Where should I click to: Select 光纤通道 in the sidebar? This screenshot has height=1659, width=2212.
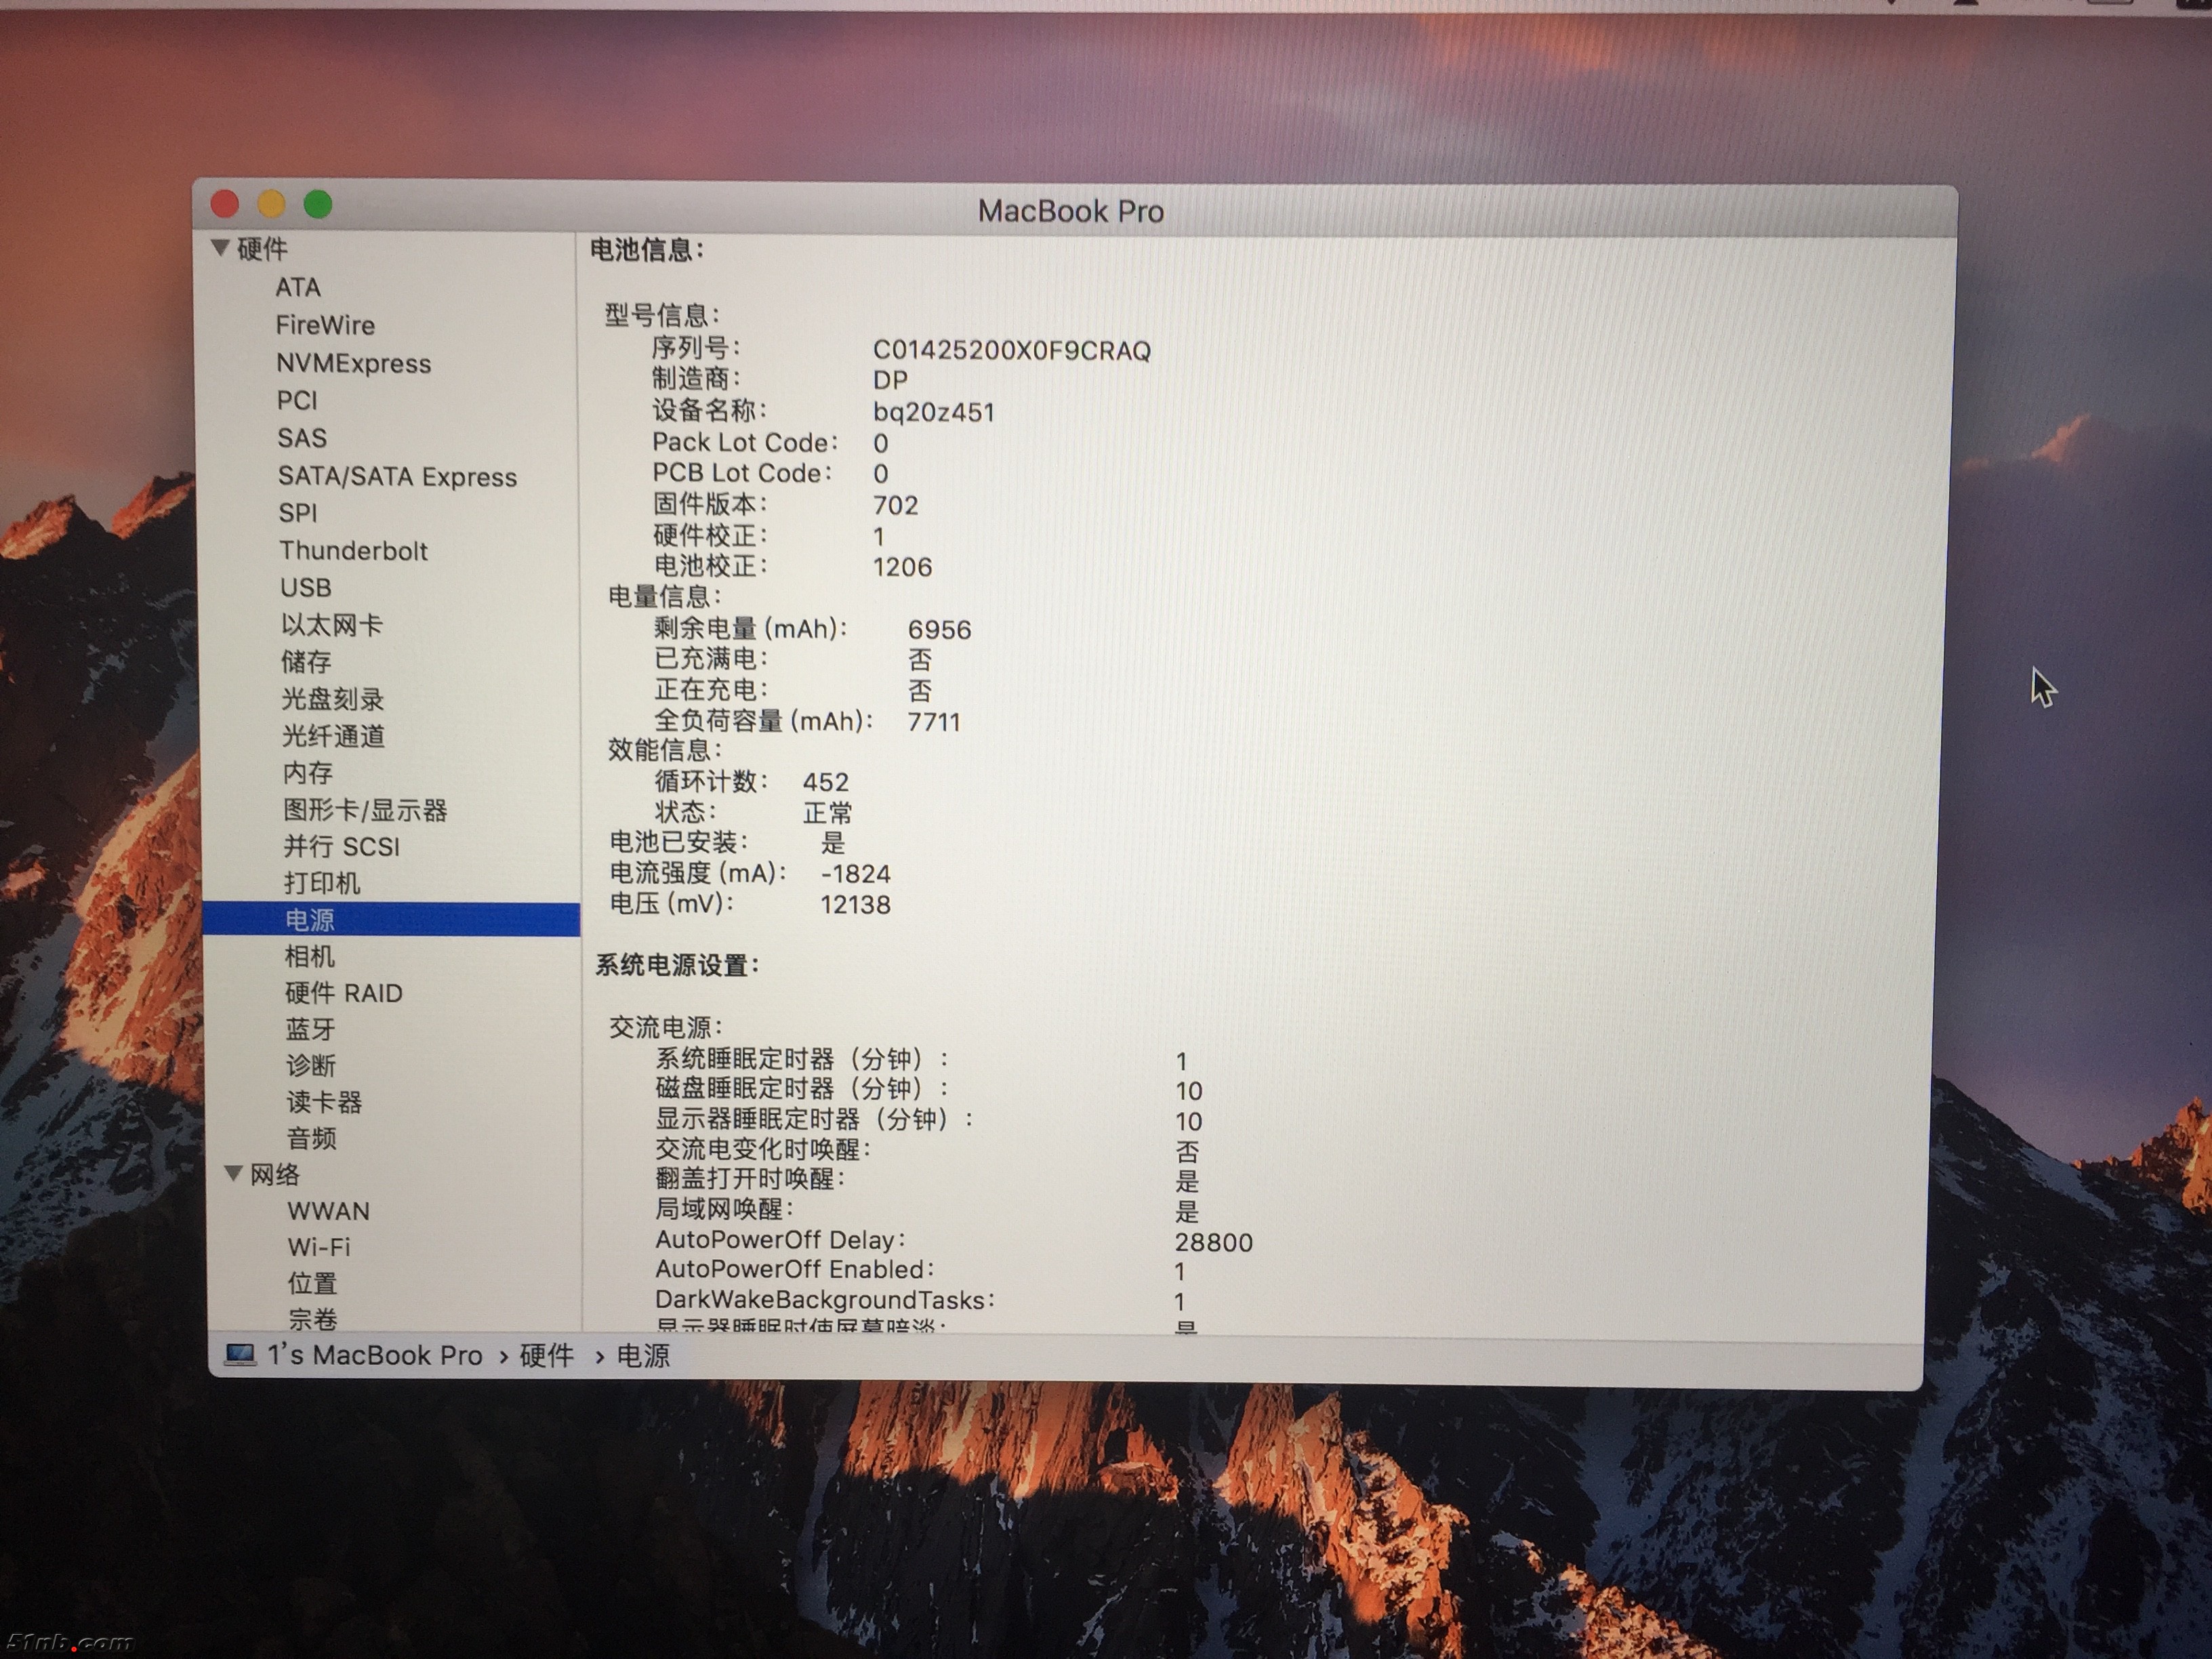tap(334, 736)
